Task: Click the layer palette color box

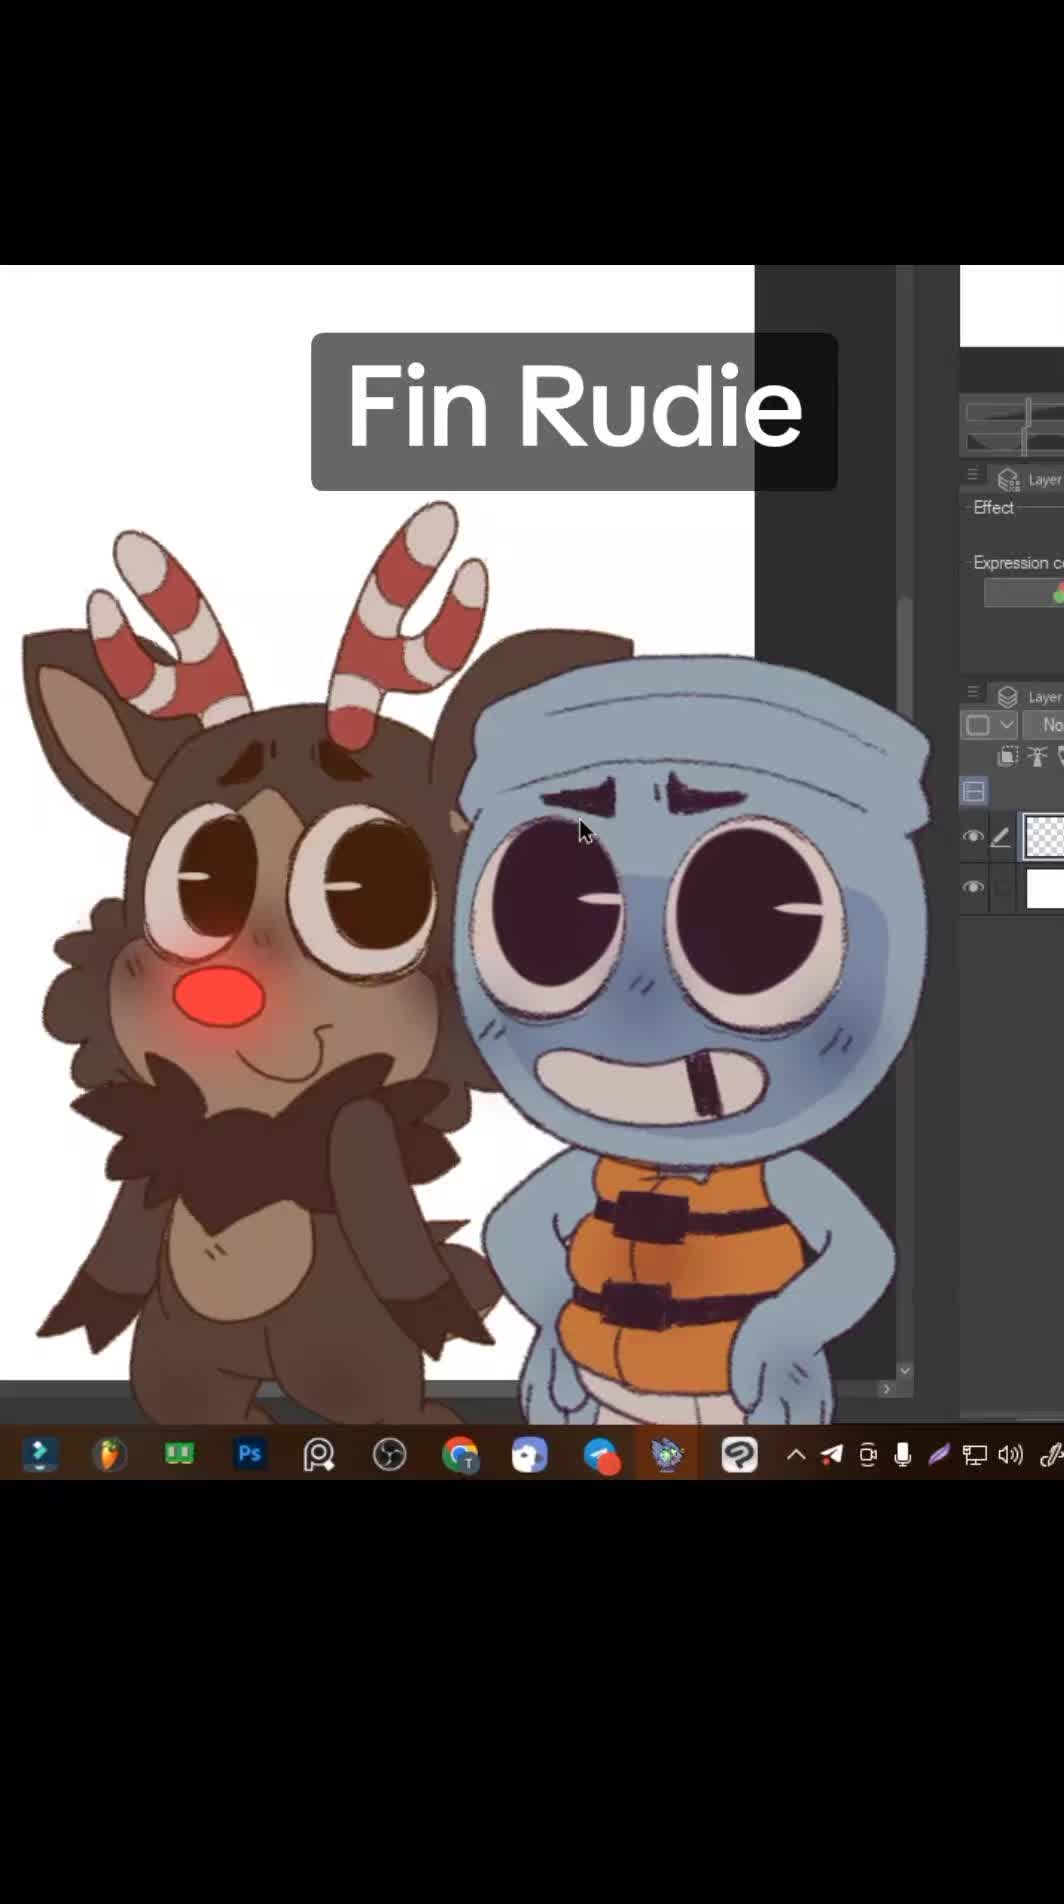Action: [978, 725]
